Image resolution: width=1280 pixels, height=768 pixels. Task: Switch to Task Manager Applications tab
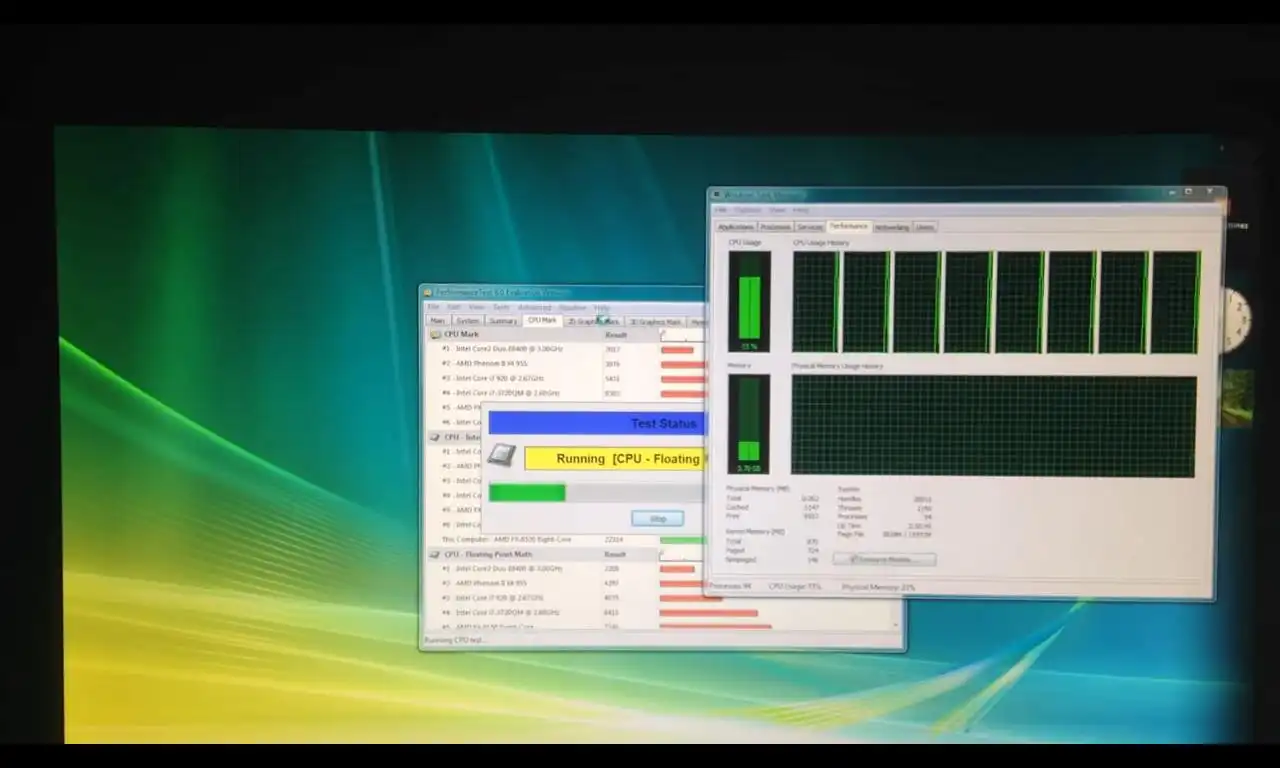point(736,227)
